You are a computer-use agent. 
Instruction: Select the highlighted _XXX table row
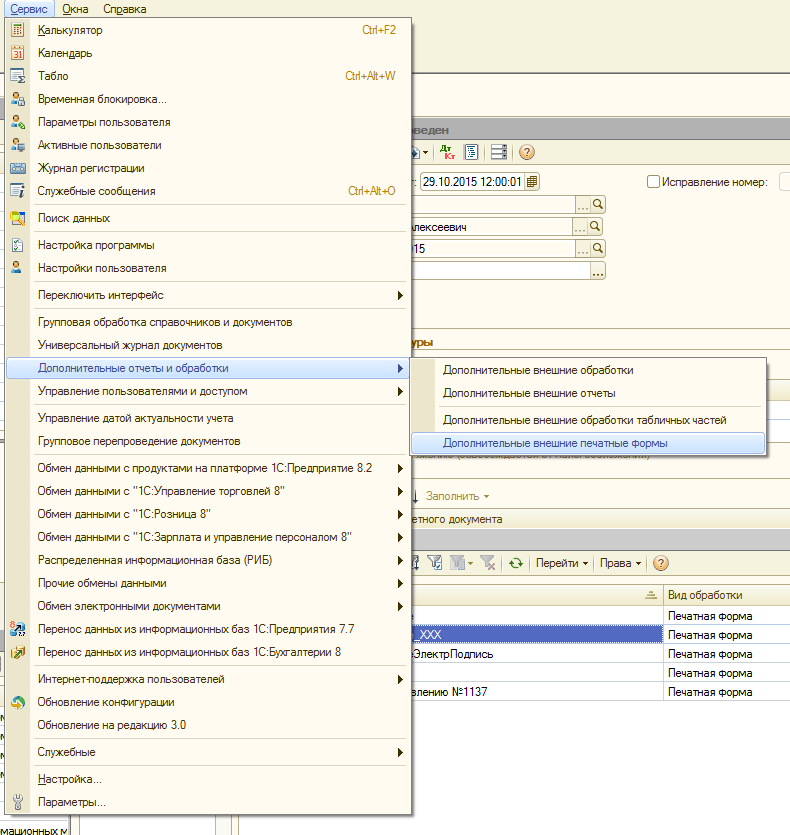point(535,634)
